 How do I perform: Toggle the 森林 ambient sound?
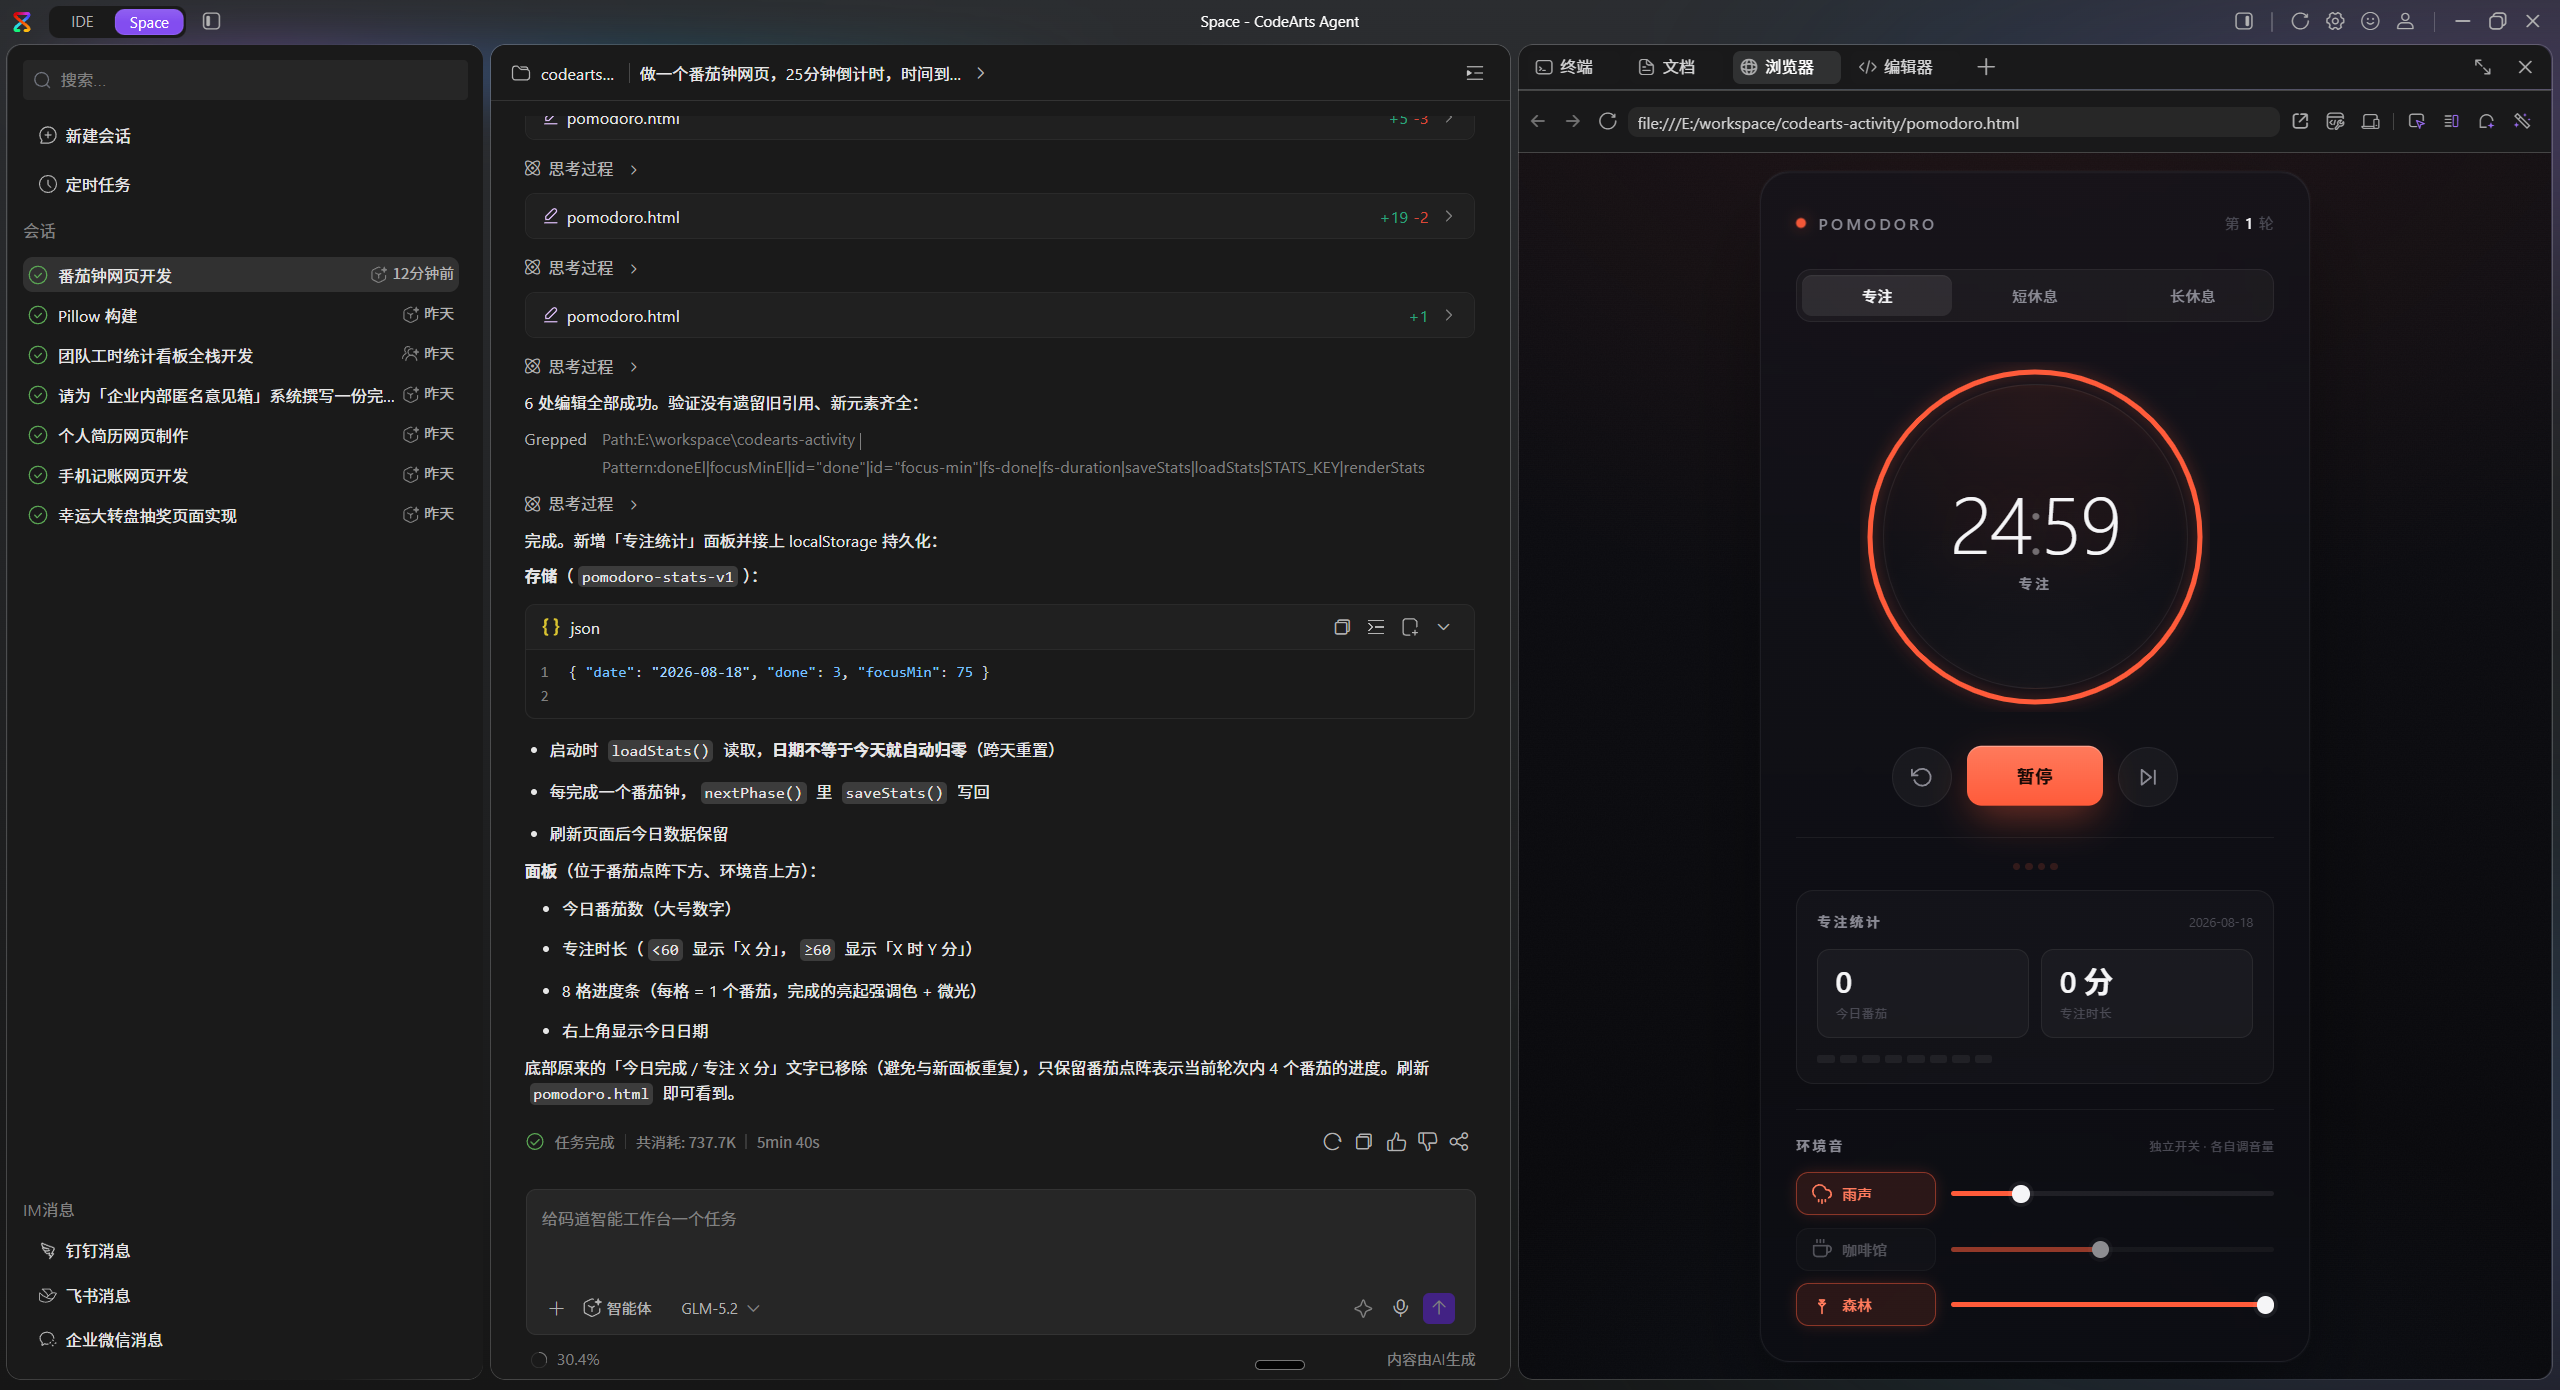click(x=1865, y=1305)
